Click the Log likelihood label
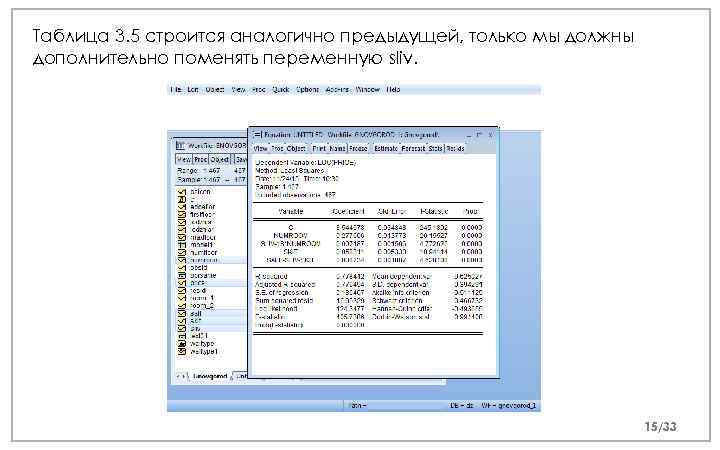Screen dimensions: 720x450 (x=276, y=309)
